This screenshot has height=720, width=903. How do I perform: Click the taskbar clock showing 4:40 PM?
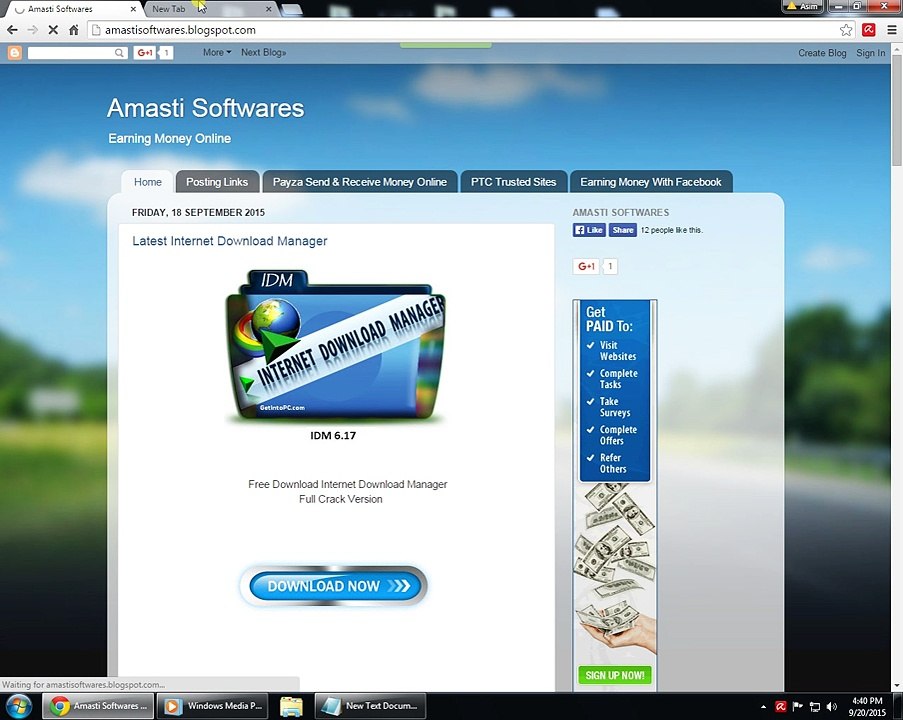tap(867, 706)
